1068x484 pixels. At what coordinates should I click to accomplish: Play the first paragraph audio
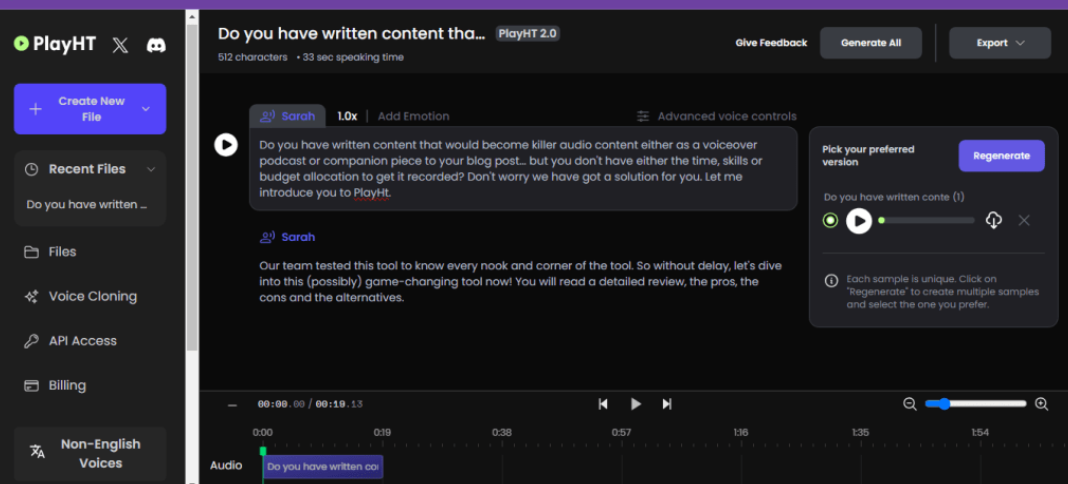point(226,144)
